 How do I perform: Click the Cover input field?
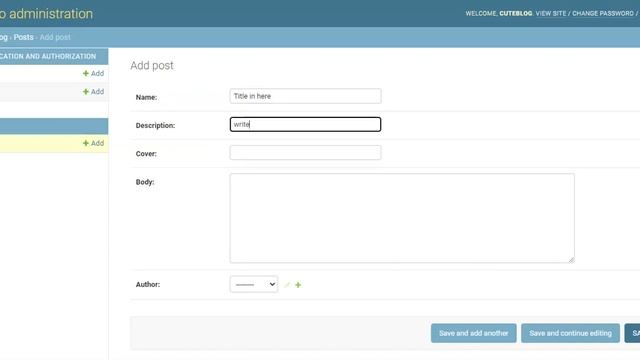tap(305, 153)
